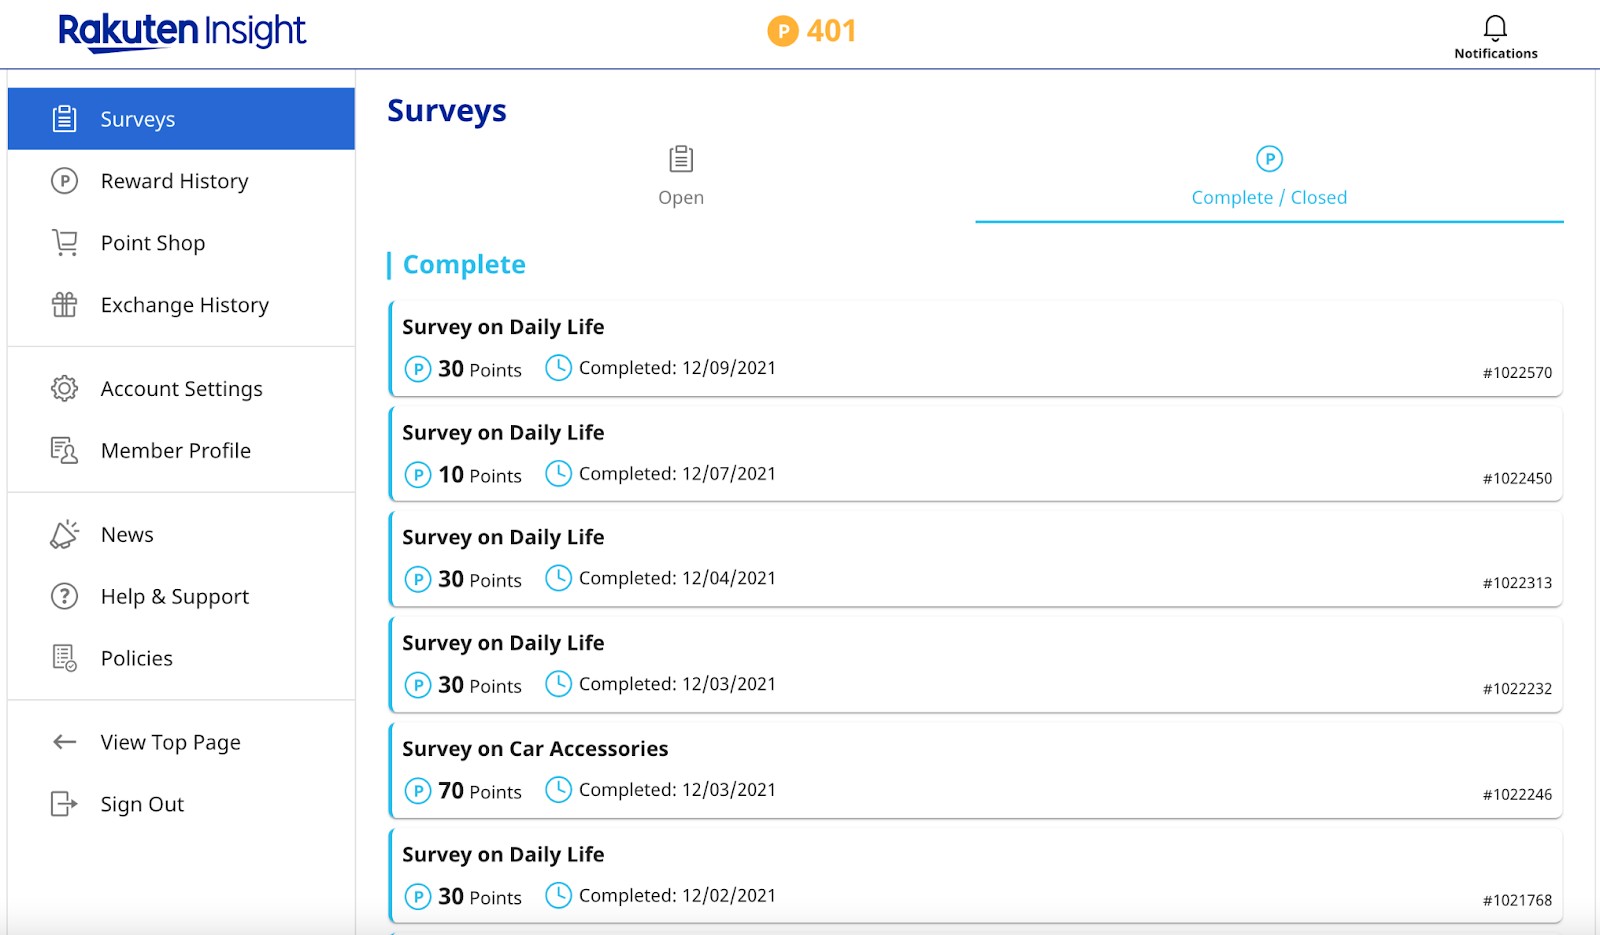Click the Sign Out door icon
Image resolution: width=1600 pixels, height=935 pixels.
pyautogui.click(x=65, y=804)
